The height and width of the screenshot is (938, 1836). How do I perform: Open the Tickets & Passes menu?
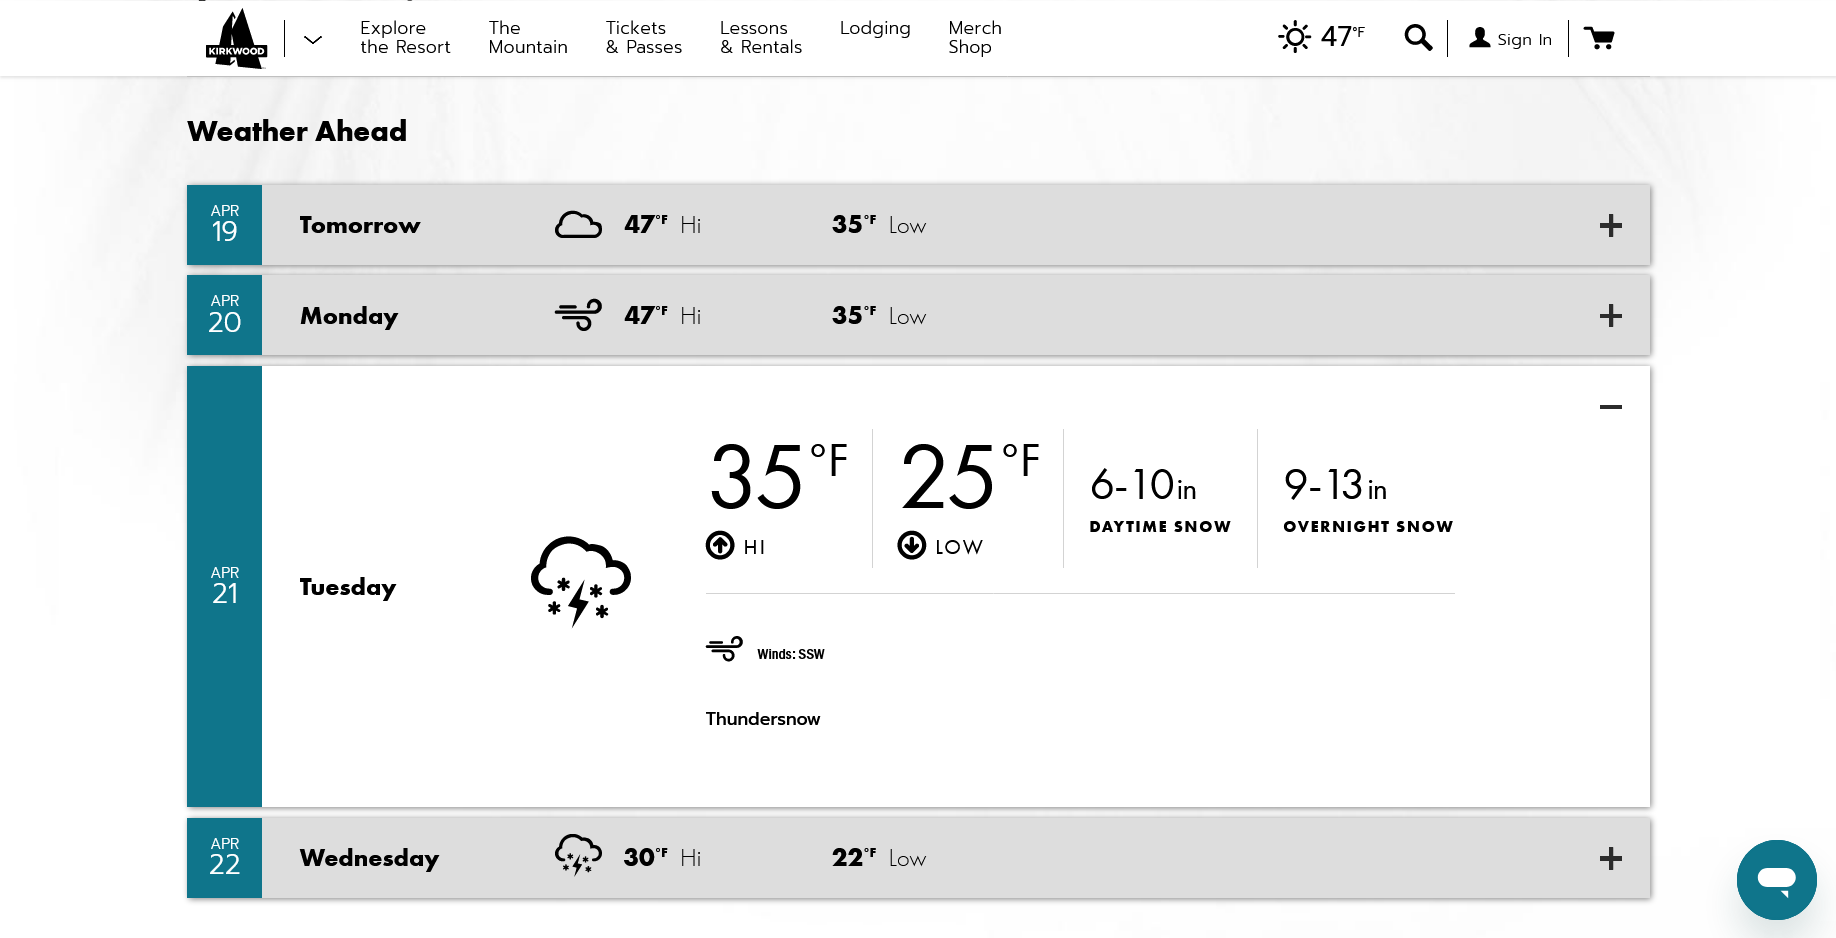[x=643, y=38]
